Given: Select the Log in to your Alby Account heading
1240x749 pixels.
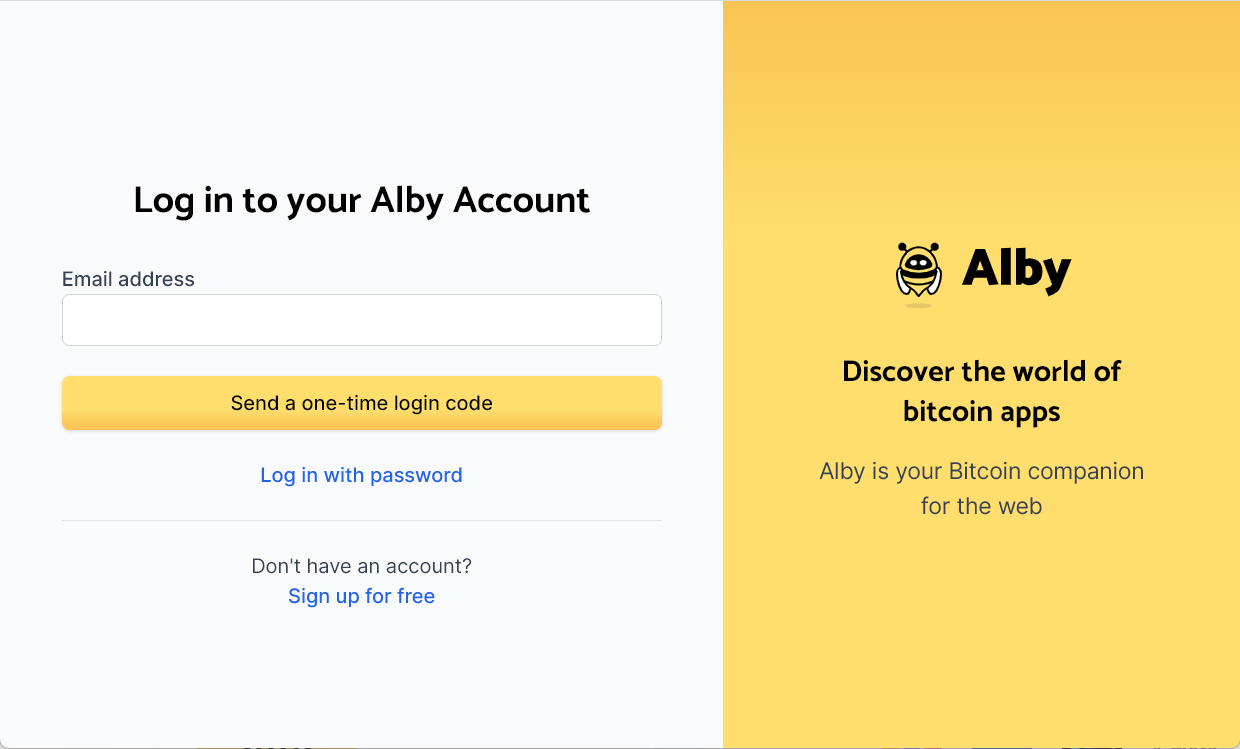Looking at the screenshot, I should pyautogui.click(x=361, y=200).
